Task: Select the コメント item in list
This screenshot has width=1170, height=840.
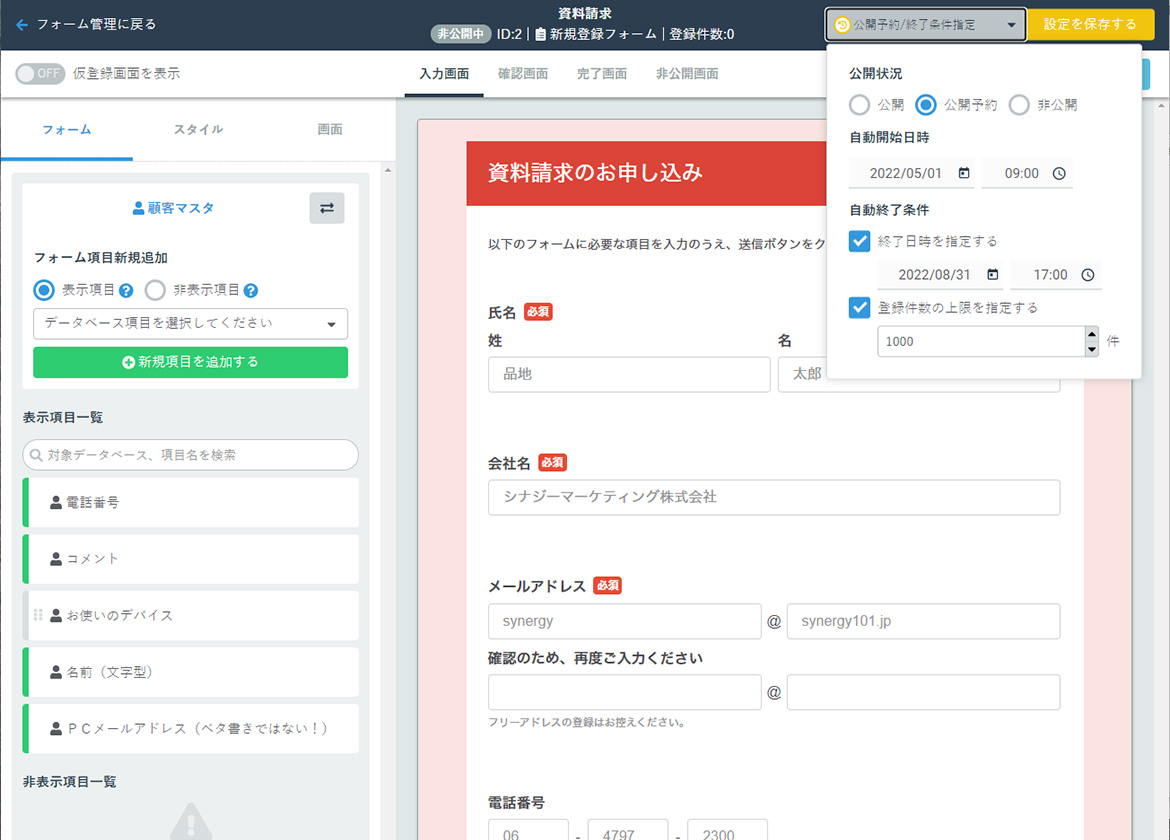Action: click(x=190, y=559)
